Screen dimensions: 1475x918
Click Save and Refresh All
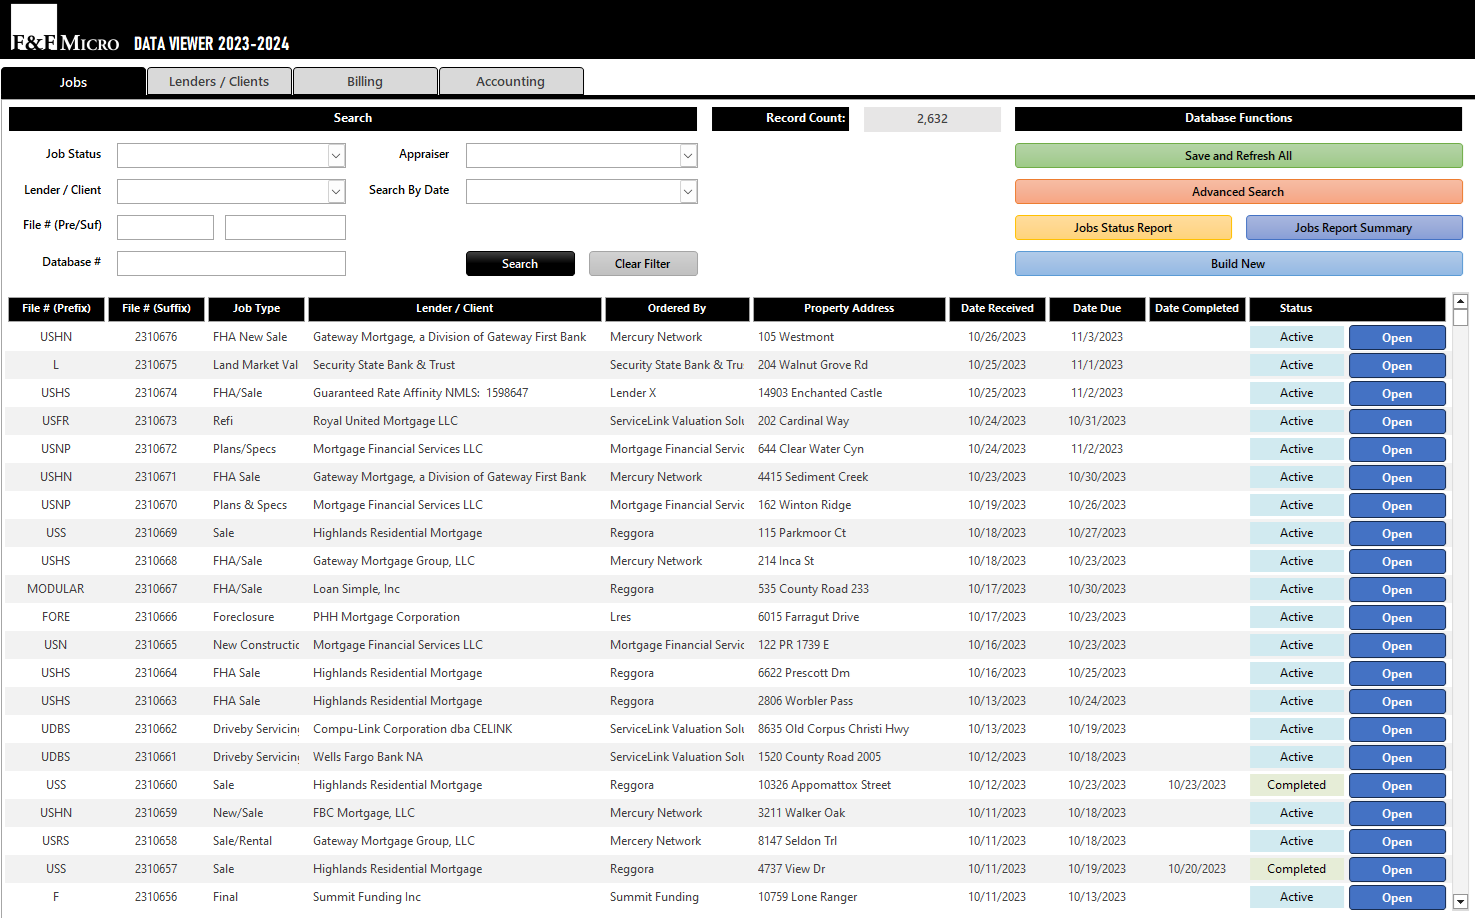click(1238, 155)
